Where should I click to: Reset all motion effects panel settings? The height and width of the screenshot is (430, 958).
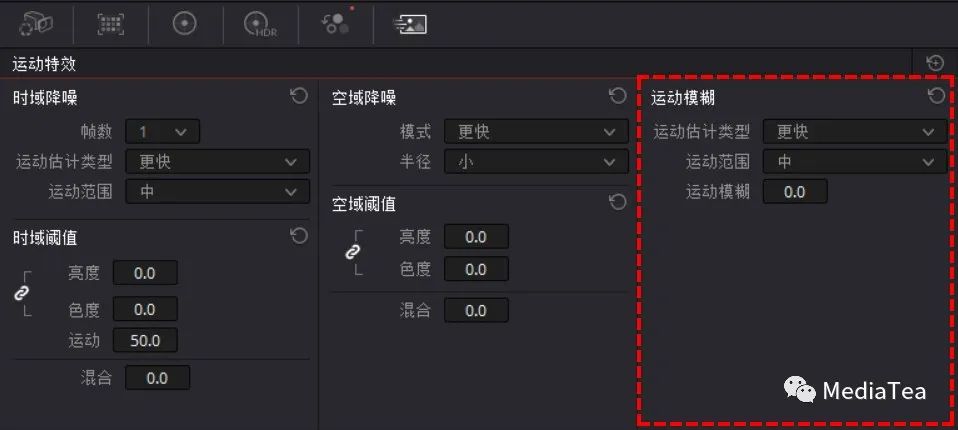[x=935, y=62]
